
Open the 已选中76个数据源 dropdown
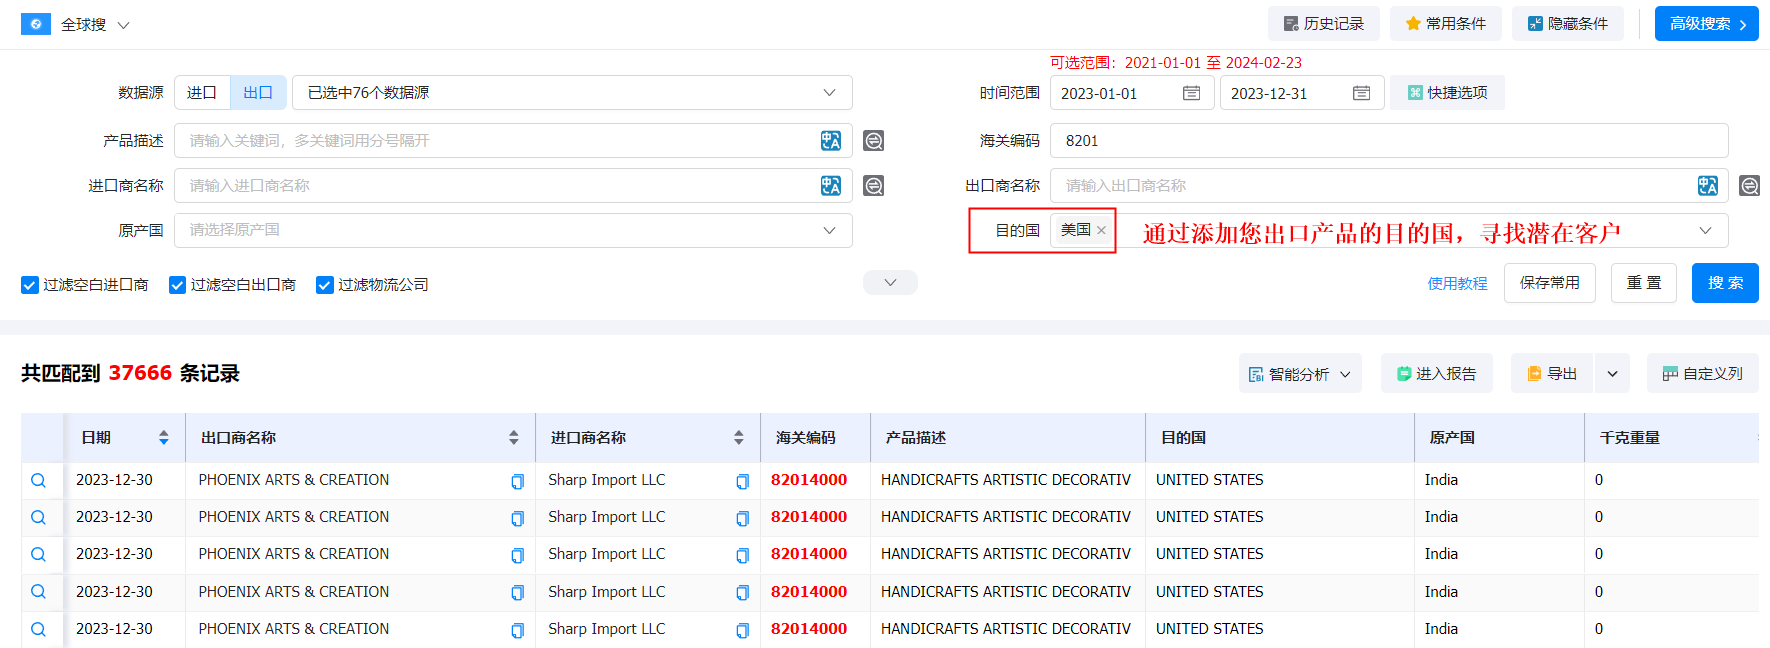571,93
